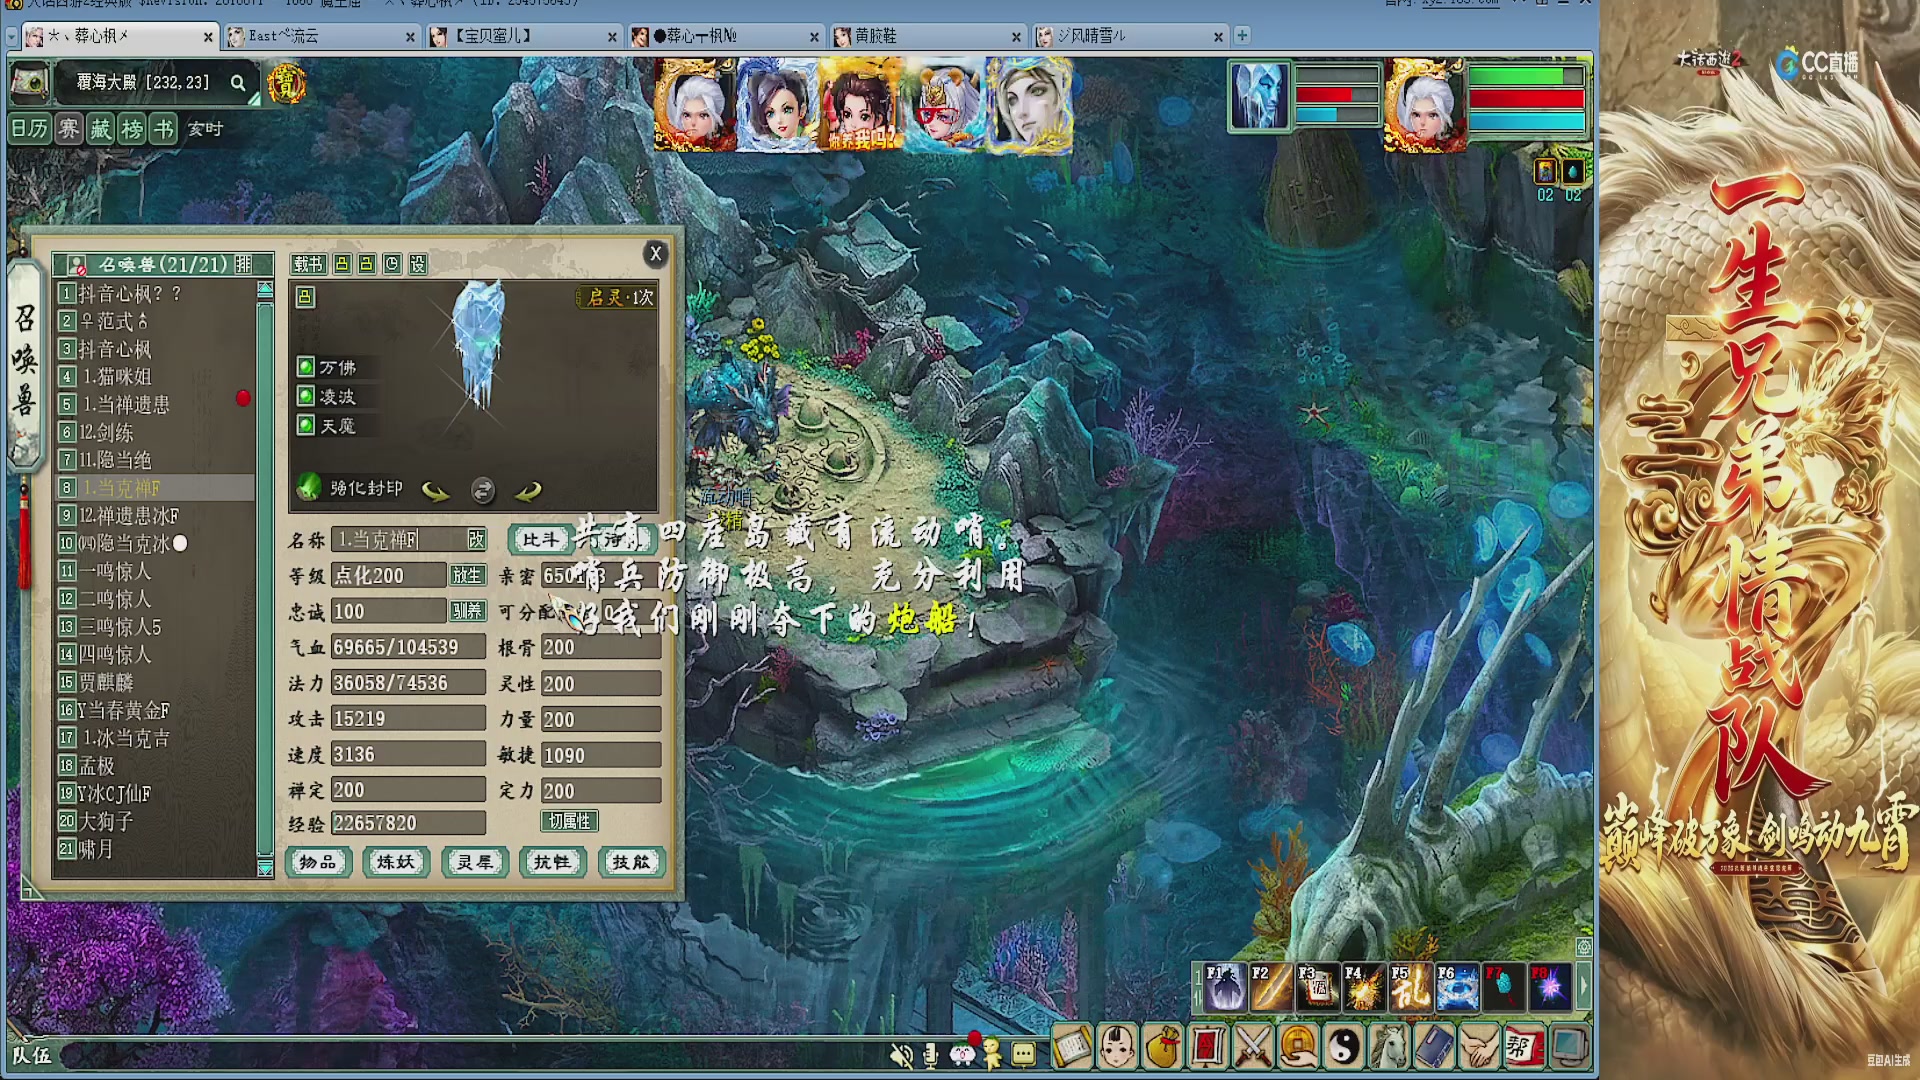
Task: Close the summon beast panel
Action: (656, 254)
